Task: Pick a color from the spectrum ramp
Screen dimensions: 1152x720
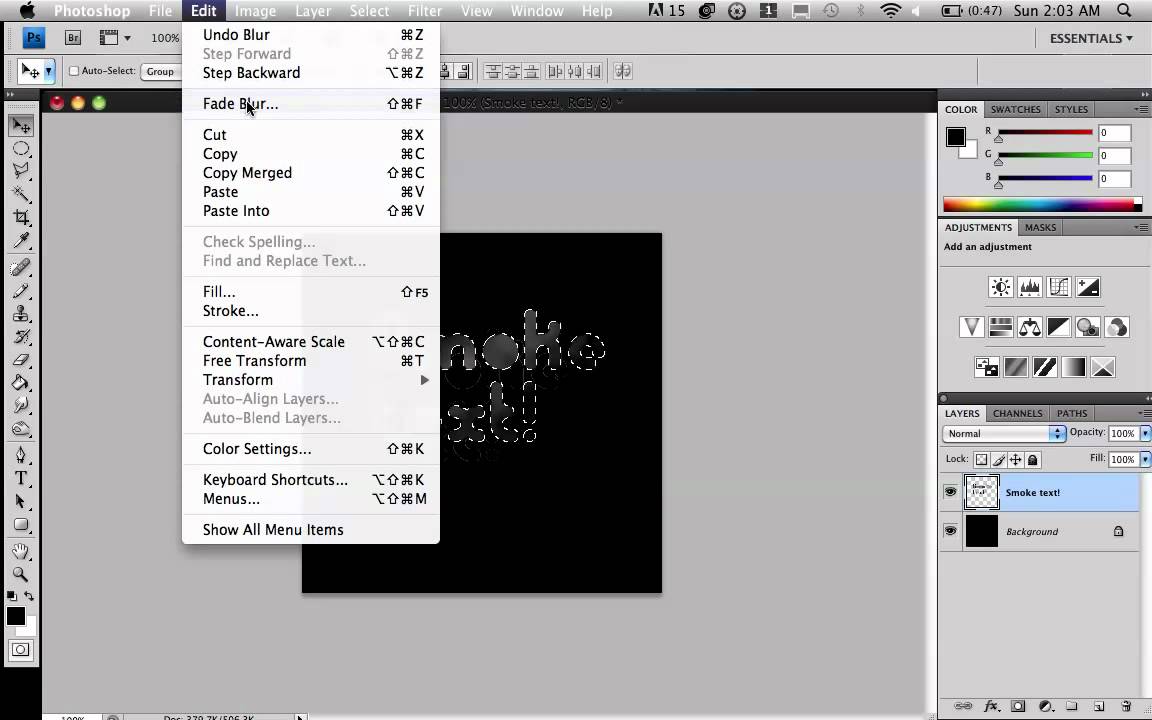Action: pyautogui.click(x=1042, y=205)
